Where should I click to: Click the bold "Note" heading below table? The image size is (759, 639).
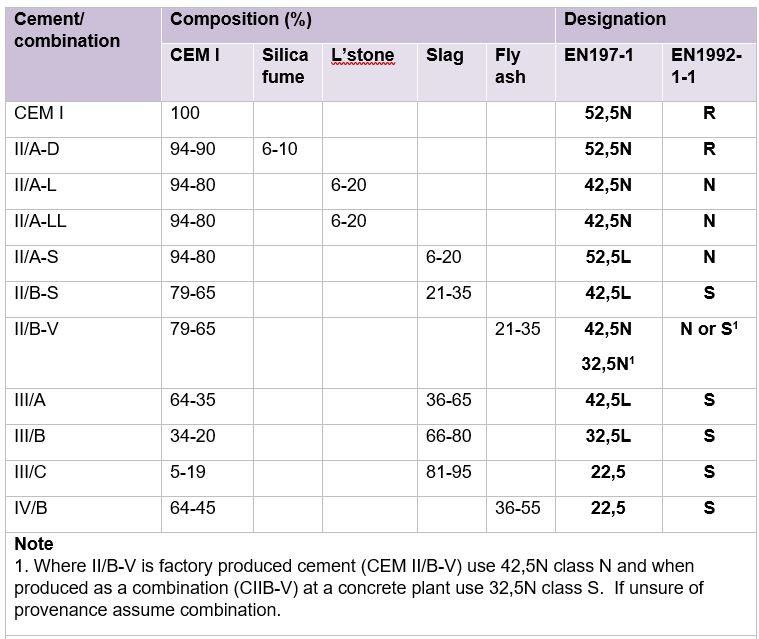34,545
